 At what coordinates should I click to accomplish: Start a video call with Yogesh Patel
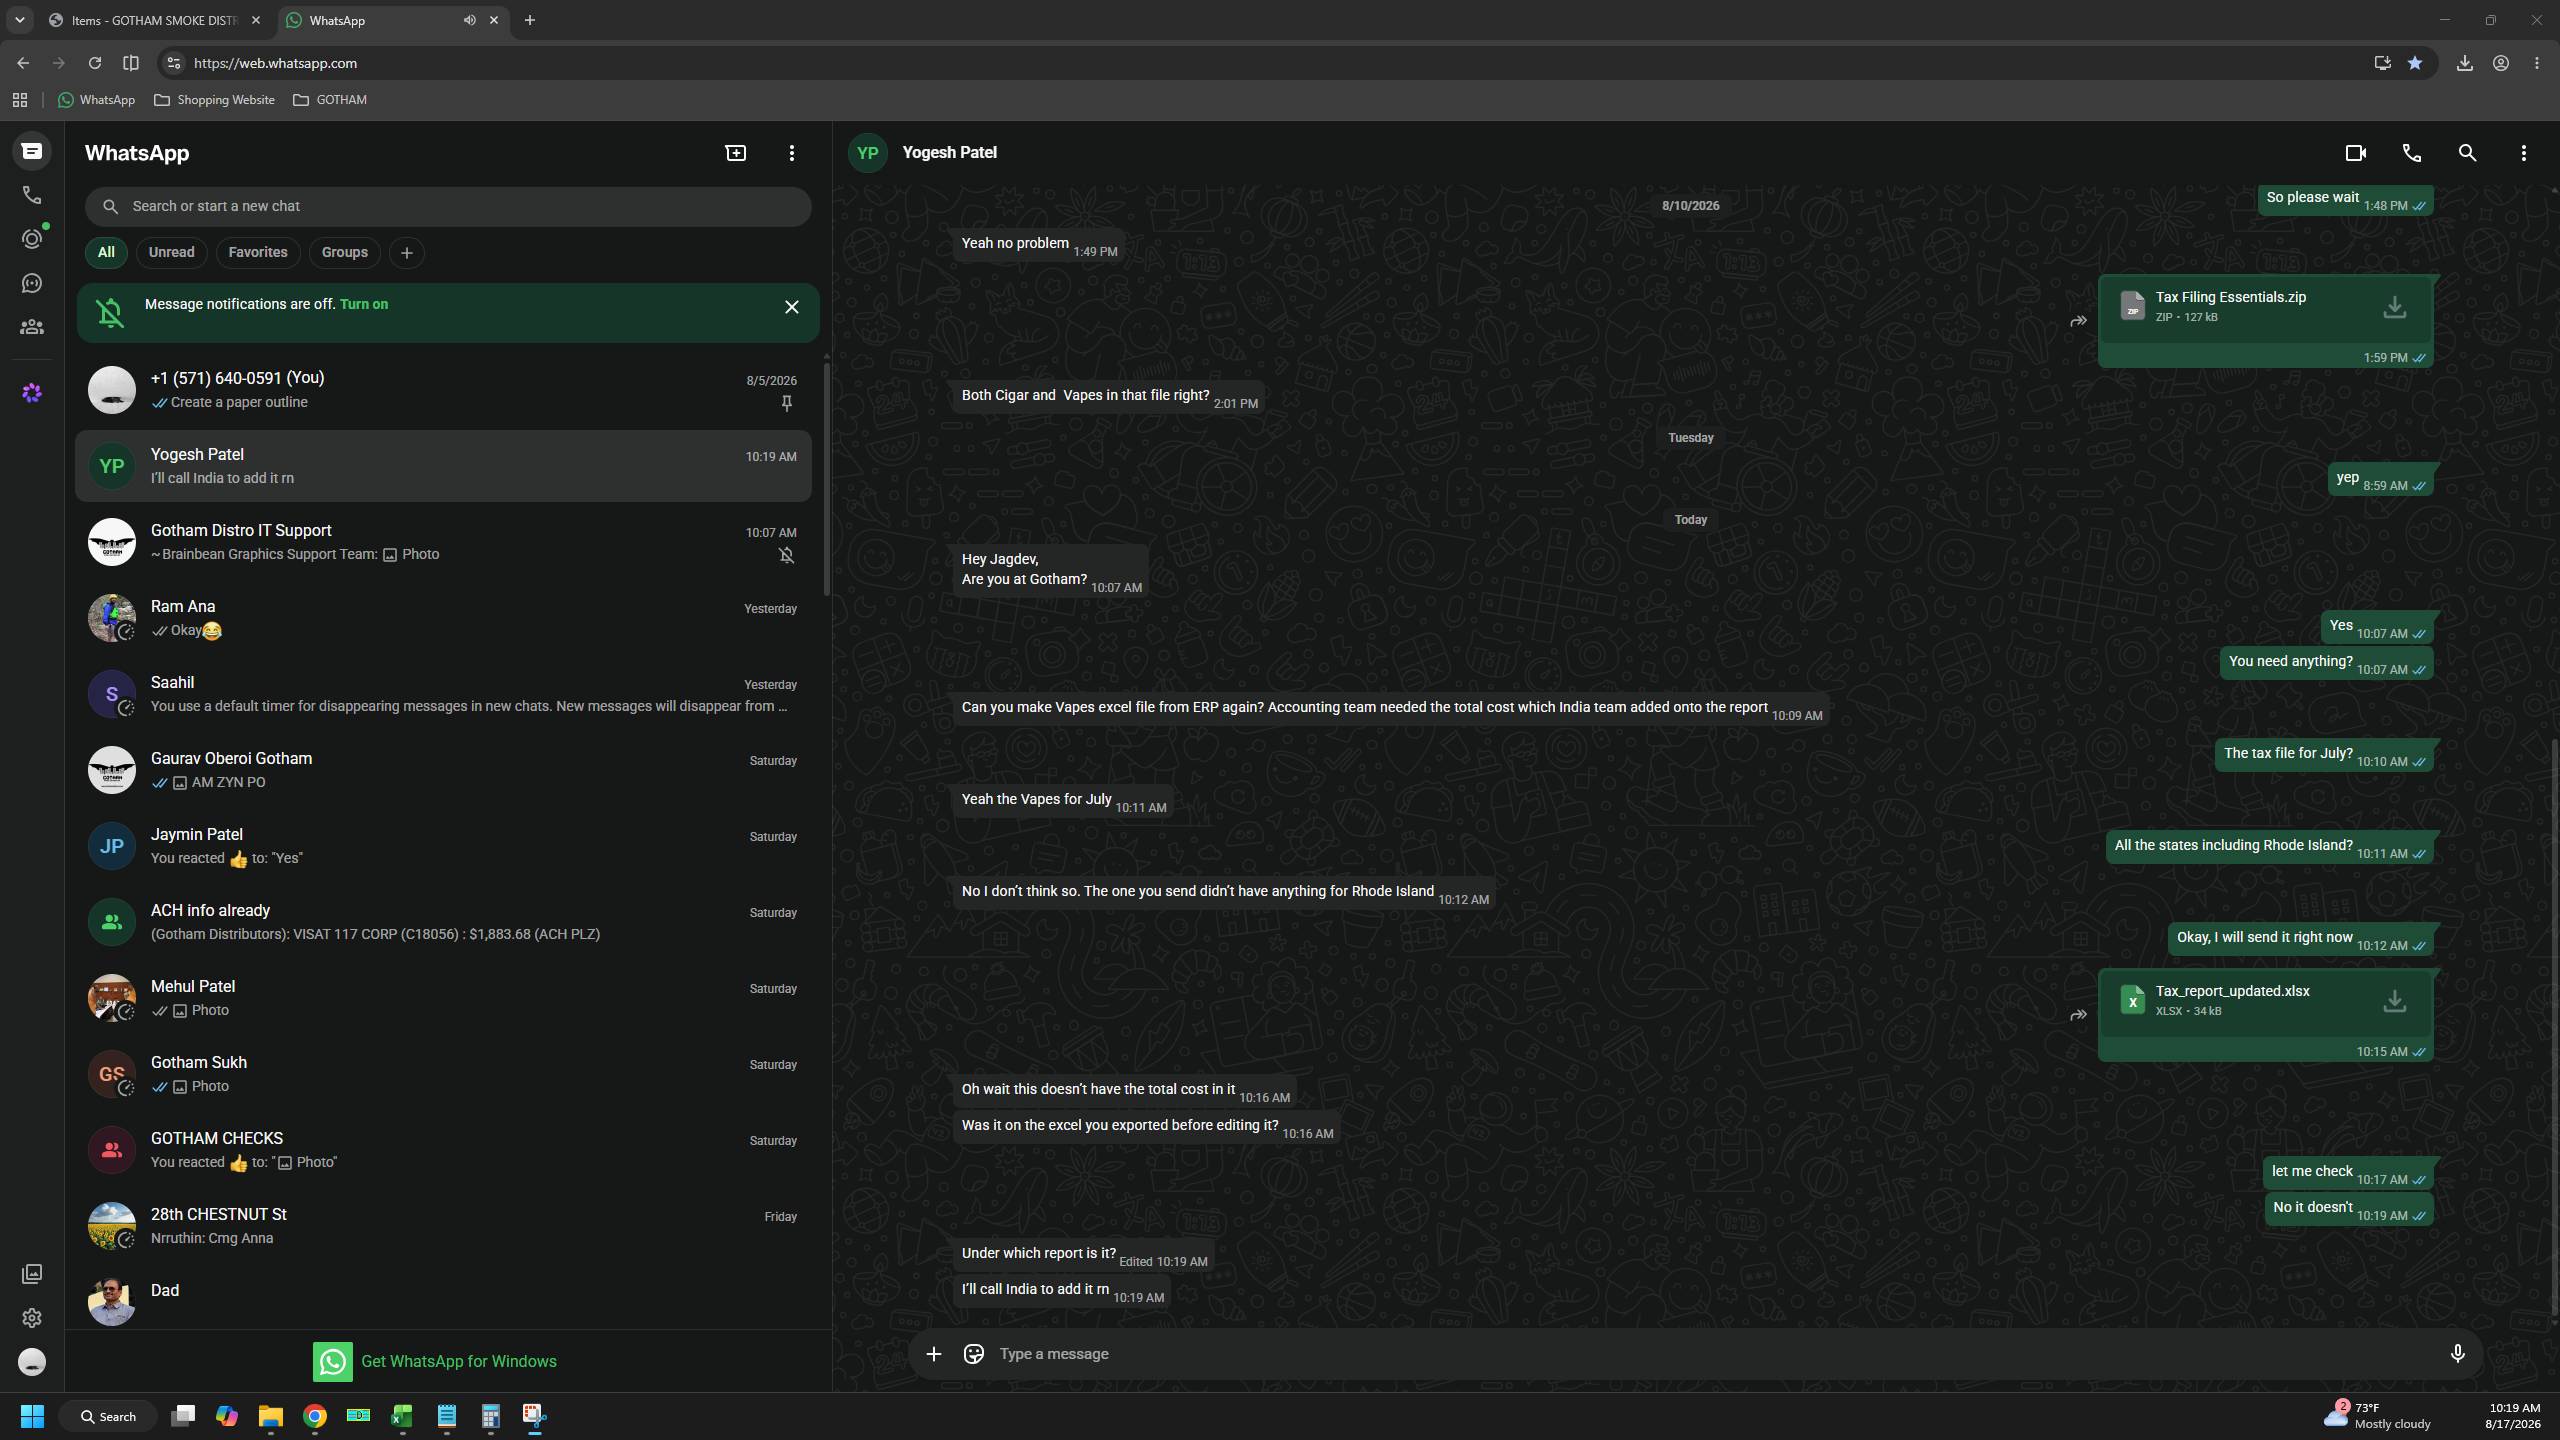click(x=2355, y=153)
